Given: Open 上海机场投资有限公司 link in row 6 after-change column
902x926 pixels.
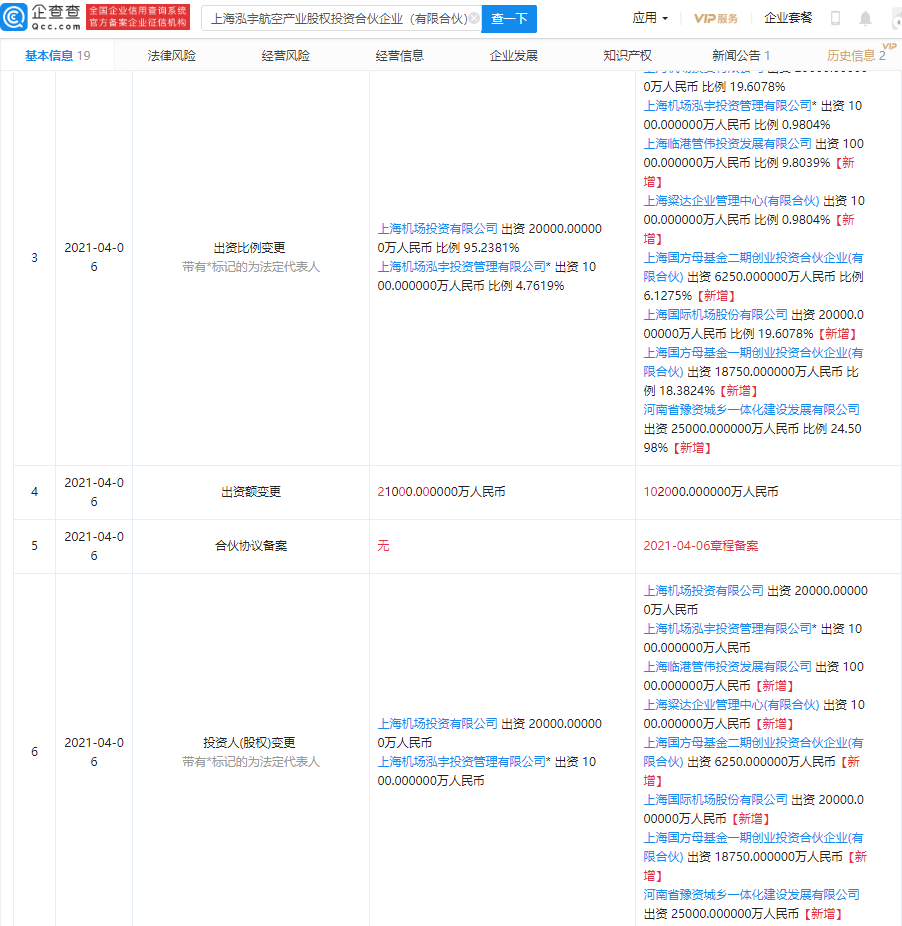Looking at the screenshot, I should tap(704, 591).
